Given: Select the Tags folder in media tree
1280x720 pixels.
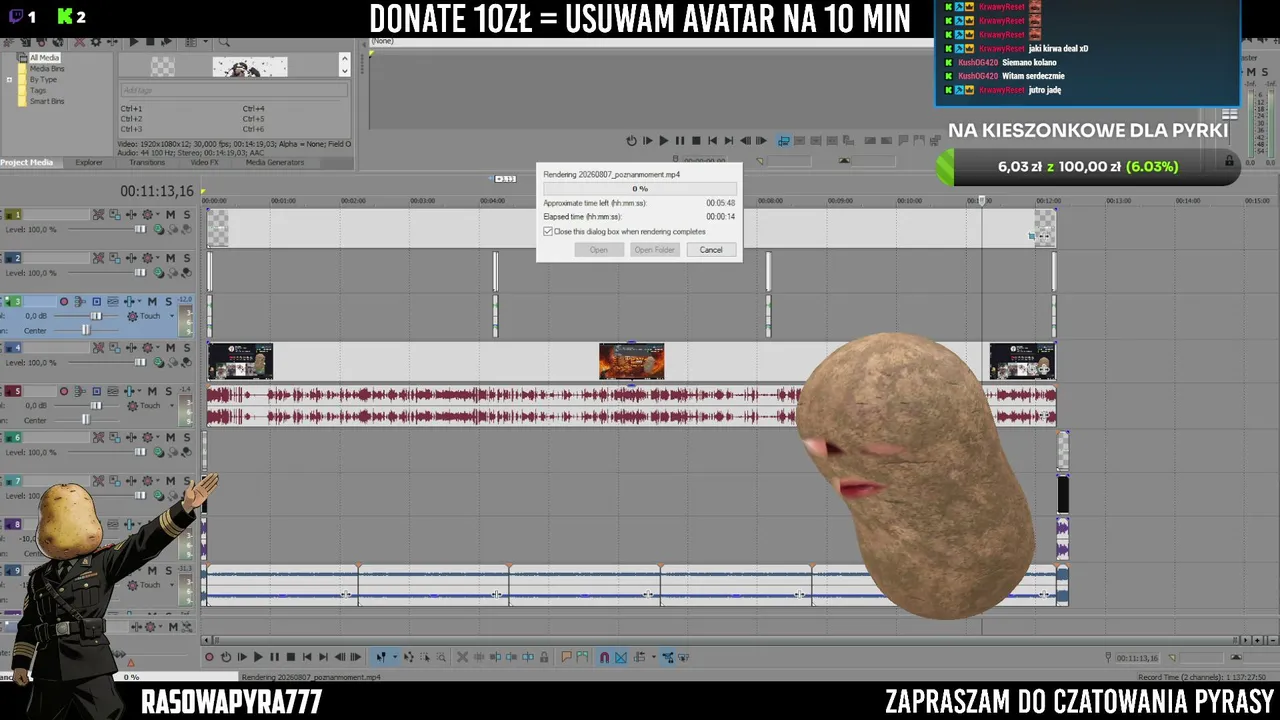Looking at the screenshot, I should coord(37,91).
